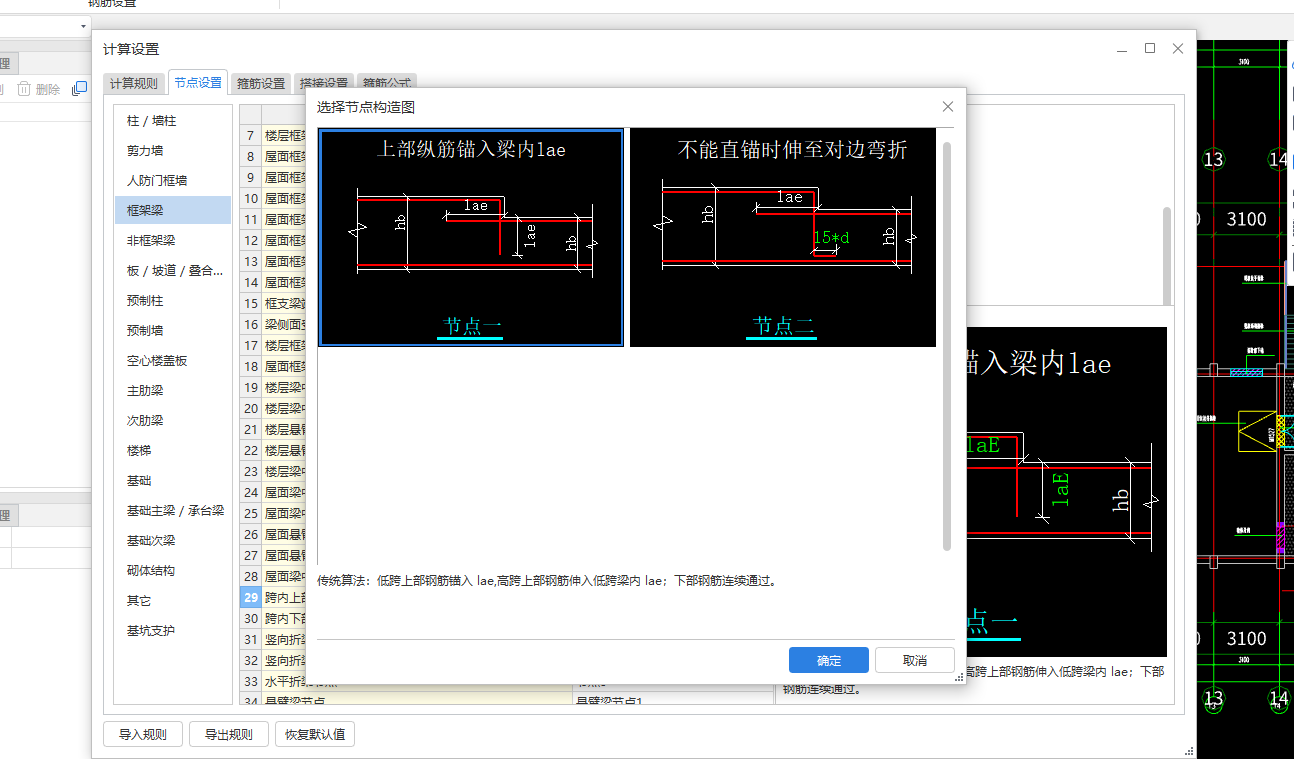Image resolution: width=1294 pixels, height=759 pixels.
Task: Select 基础 category
Action: (172, 480)
